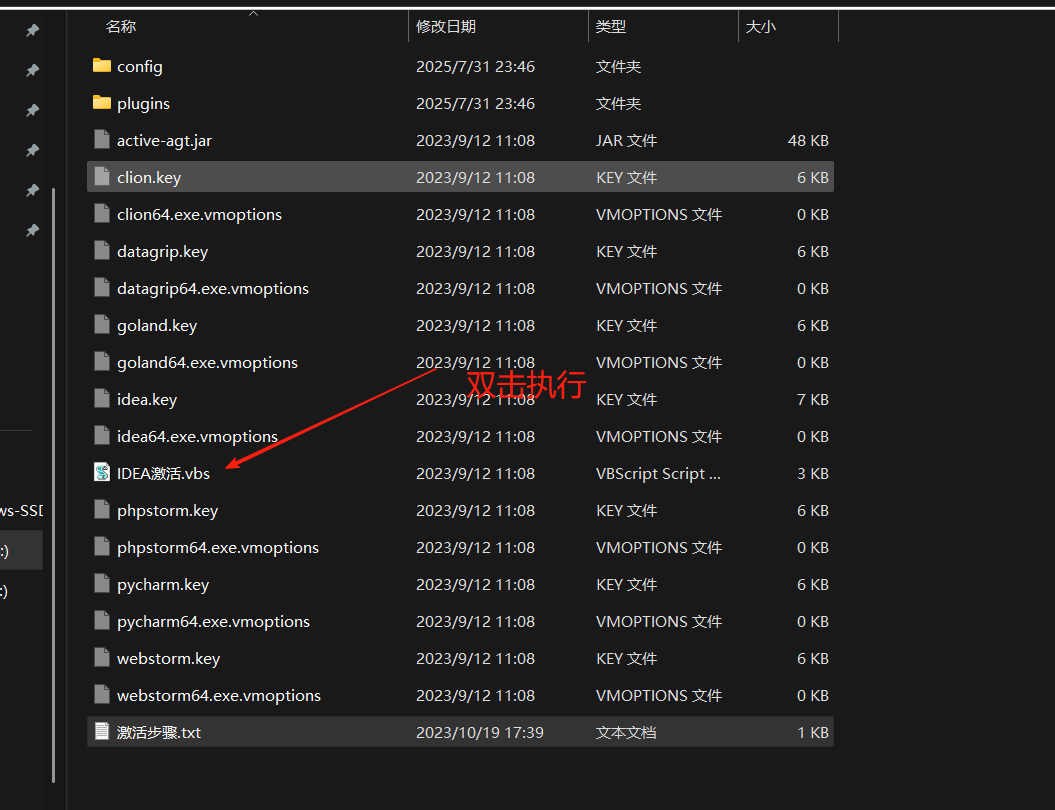Viewport: 1055px width, 810px height.
Task: Click the VBScript icon of IDEA激活.vbs
Action: point(102,472)
